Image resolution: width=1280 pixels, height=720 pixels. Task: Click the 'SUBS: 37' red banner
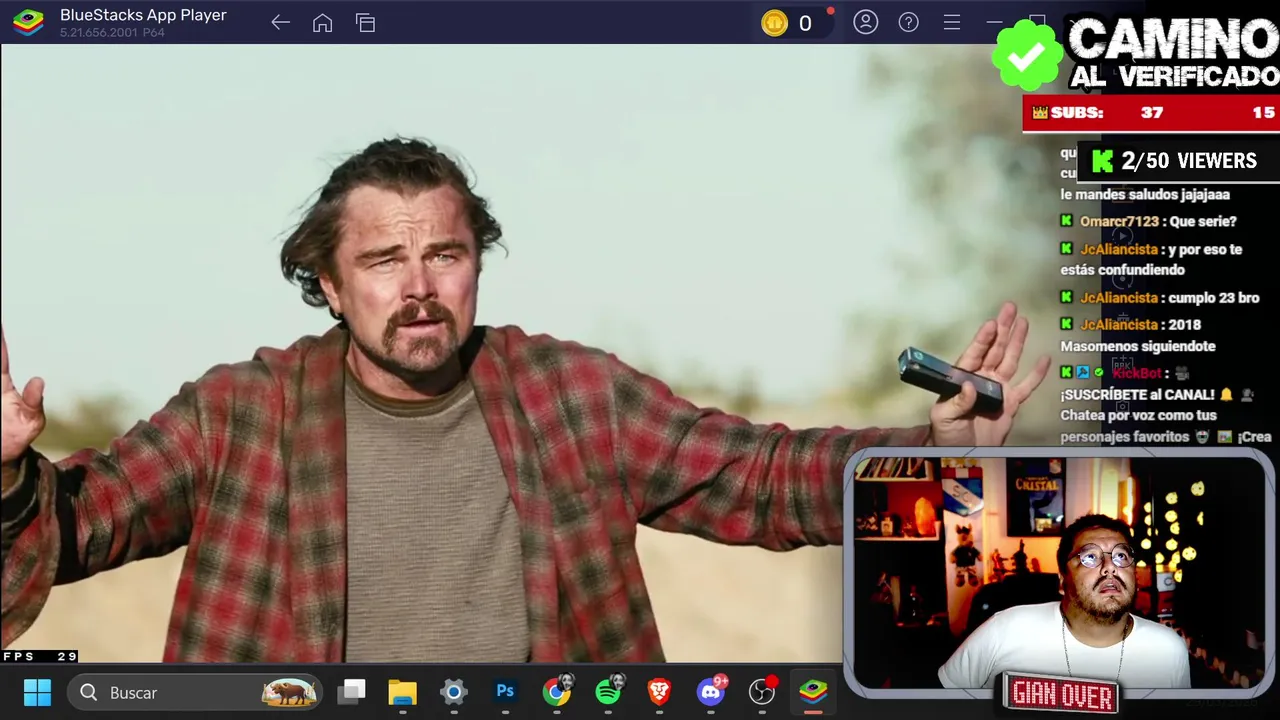click(x=1151, y=113)
